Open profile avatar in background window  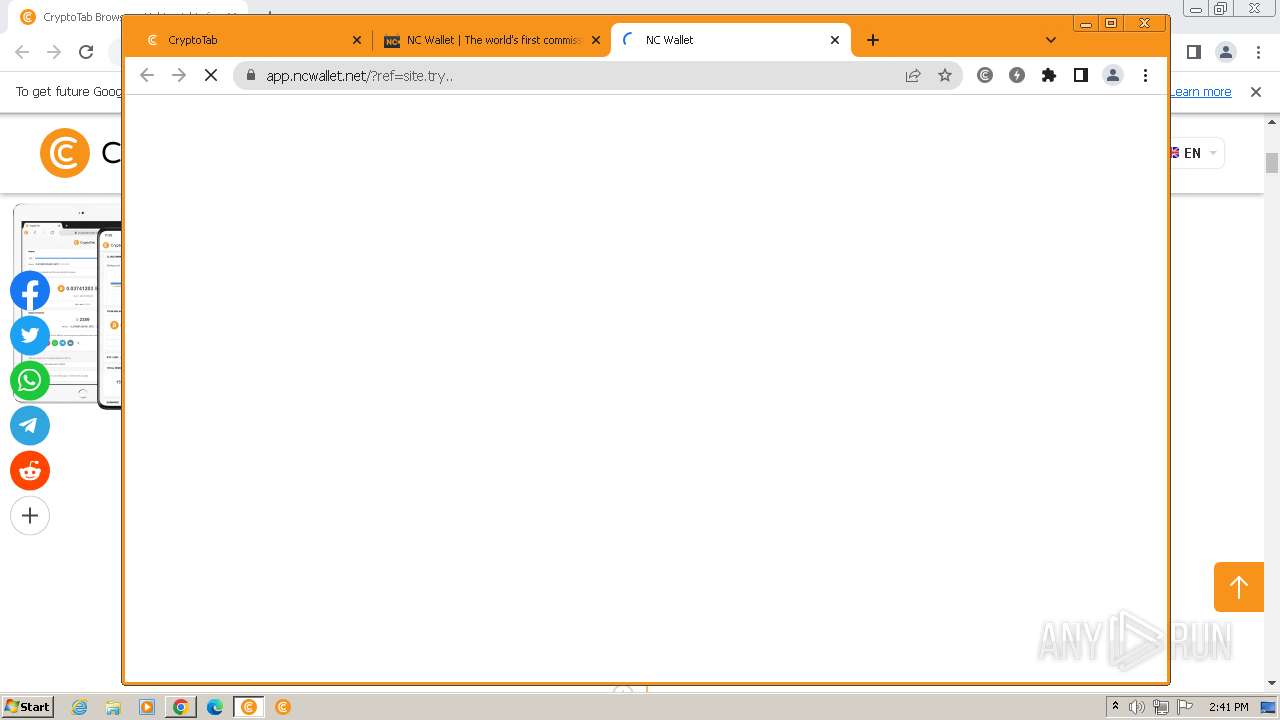pyautogui.click(x=1225, y=52)
